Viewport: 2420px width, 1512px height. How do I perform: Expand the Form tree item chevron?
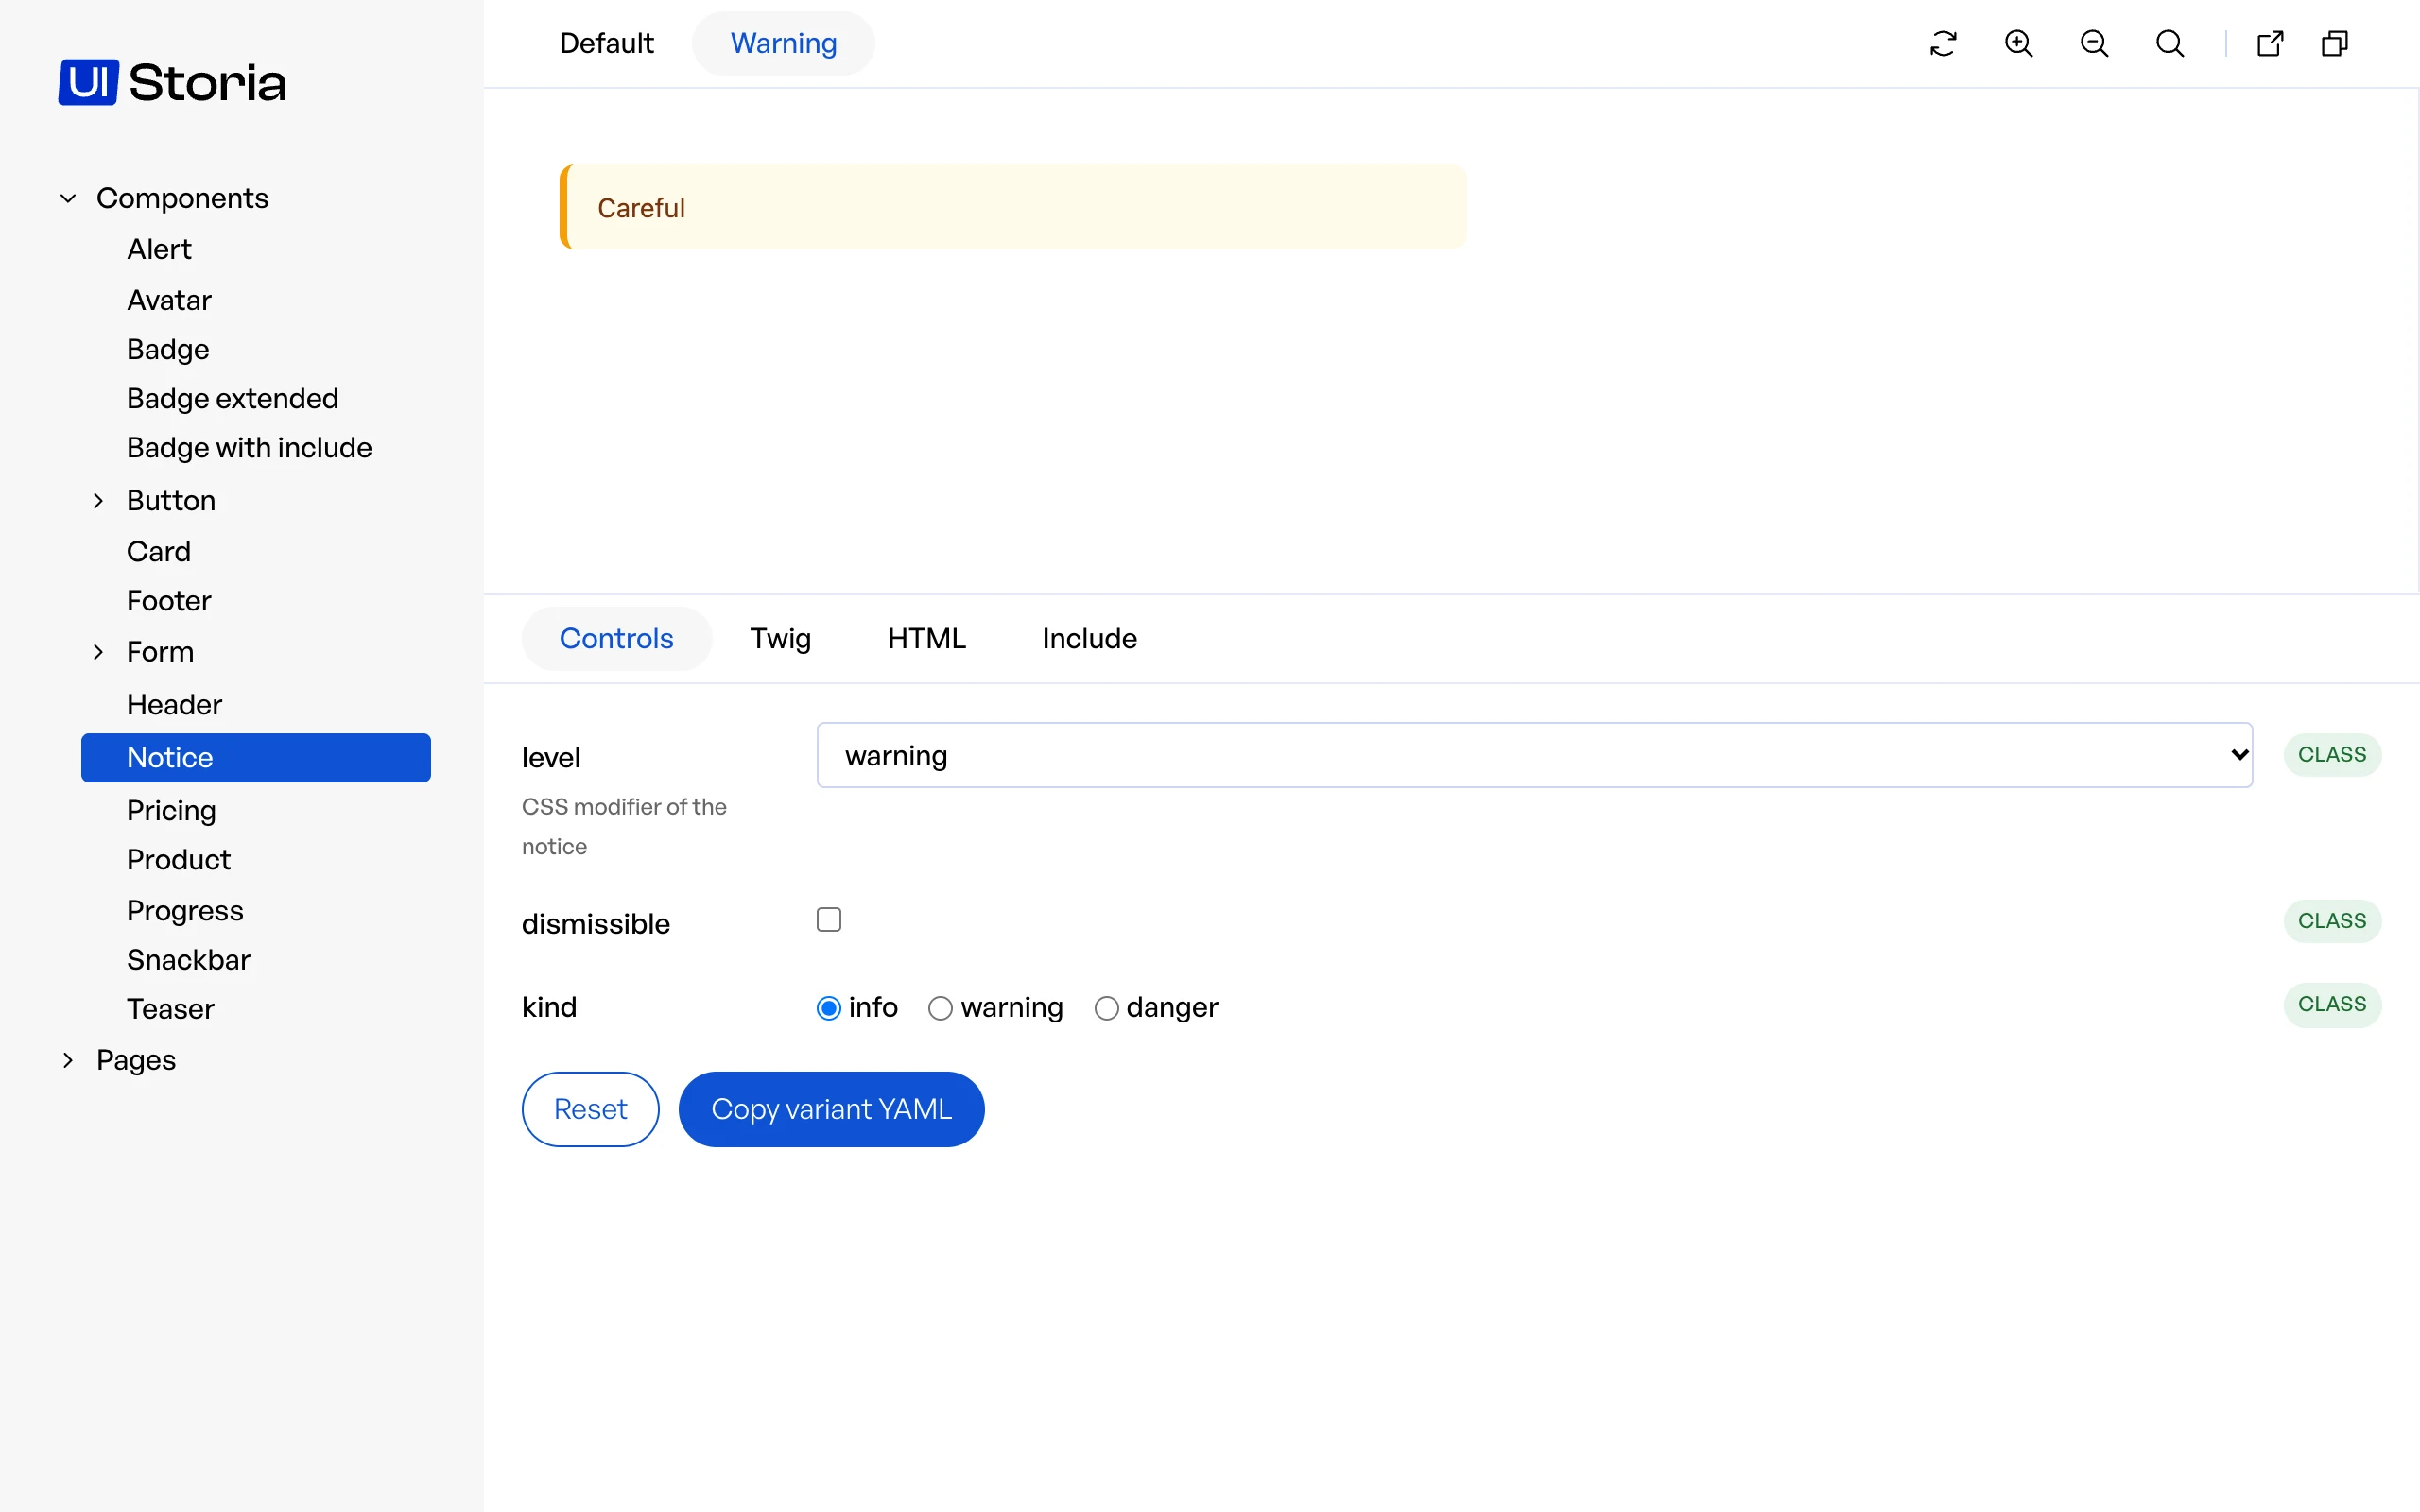pyautogui.click(x=98, y=652)
